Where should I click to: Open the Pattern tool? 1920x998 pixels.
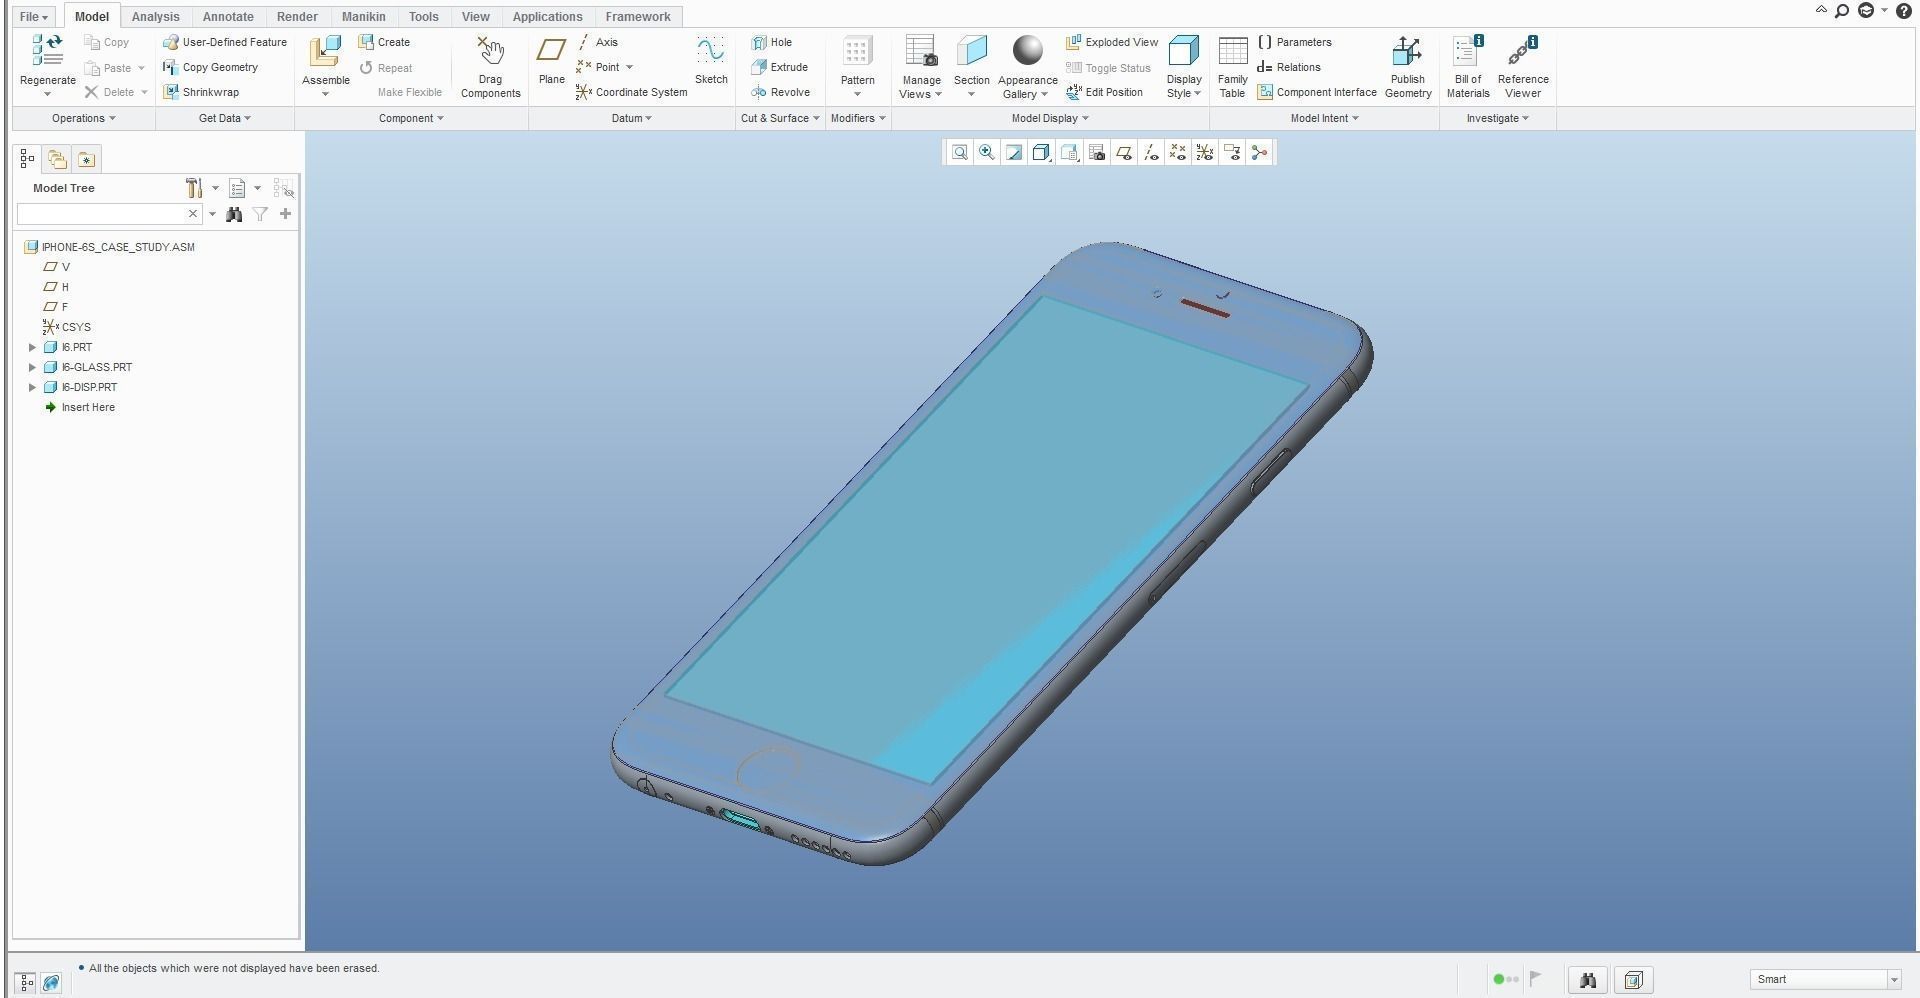pyautogui.click(x=857, y=51)
